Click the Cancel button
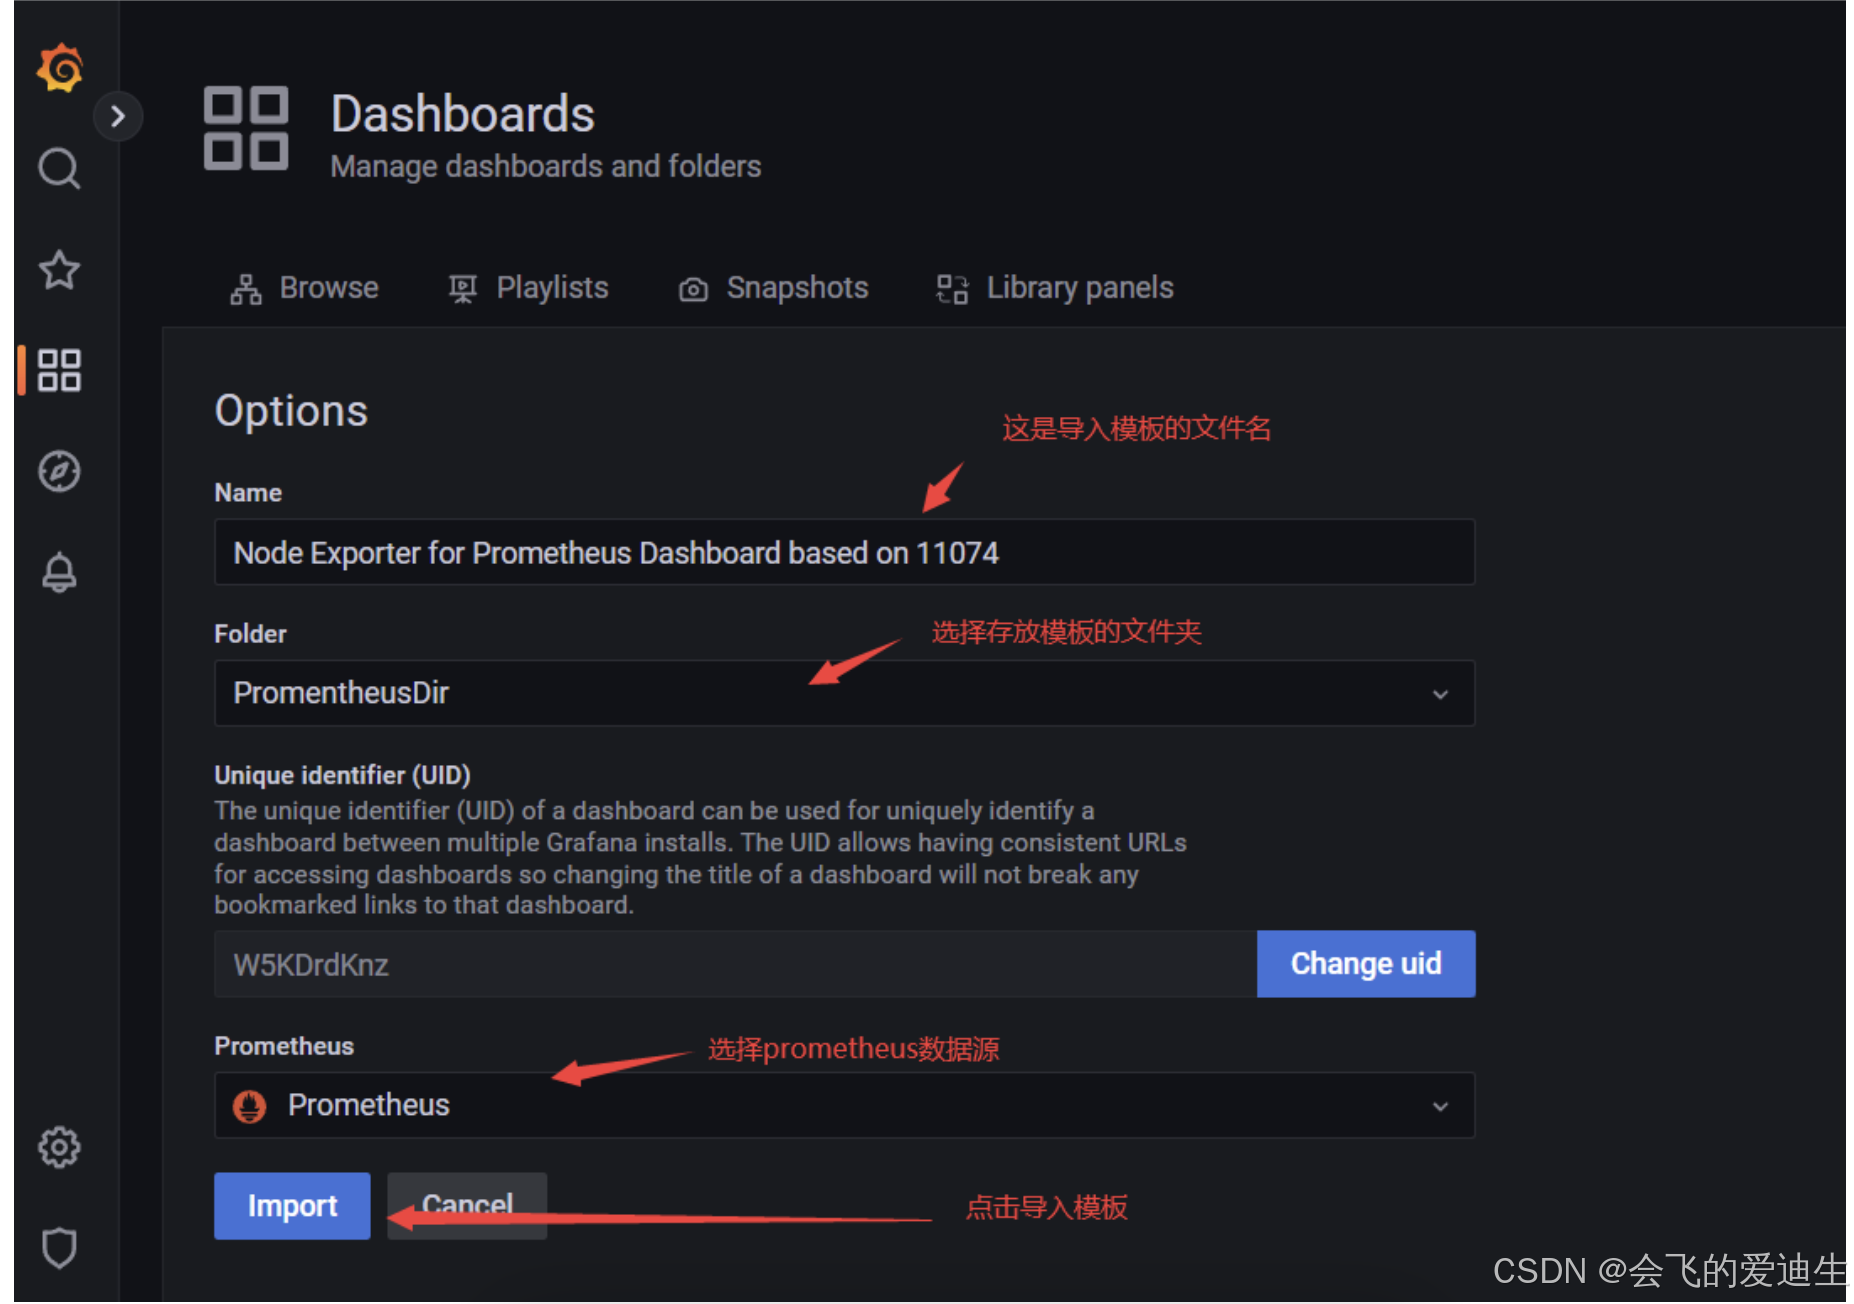Image resolution: width=1854 pixels, height=1304 pixels. (x=467, y=1206)
